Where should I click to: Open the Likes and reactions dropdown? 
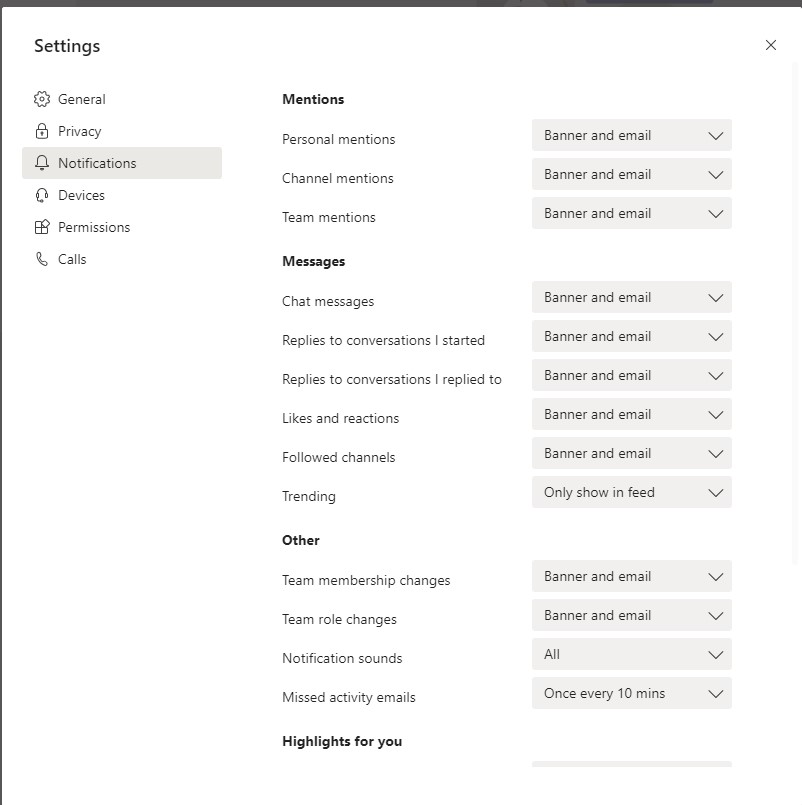pyautogui.click(x=631, y=414)
